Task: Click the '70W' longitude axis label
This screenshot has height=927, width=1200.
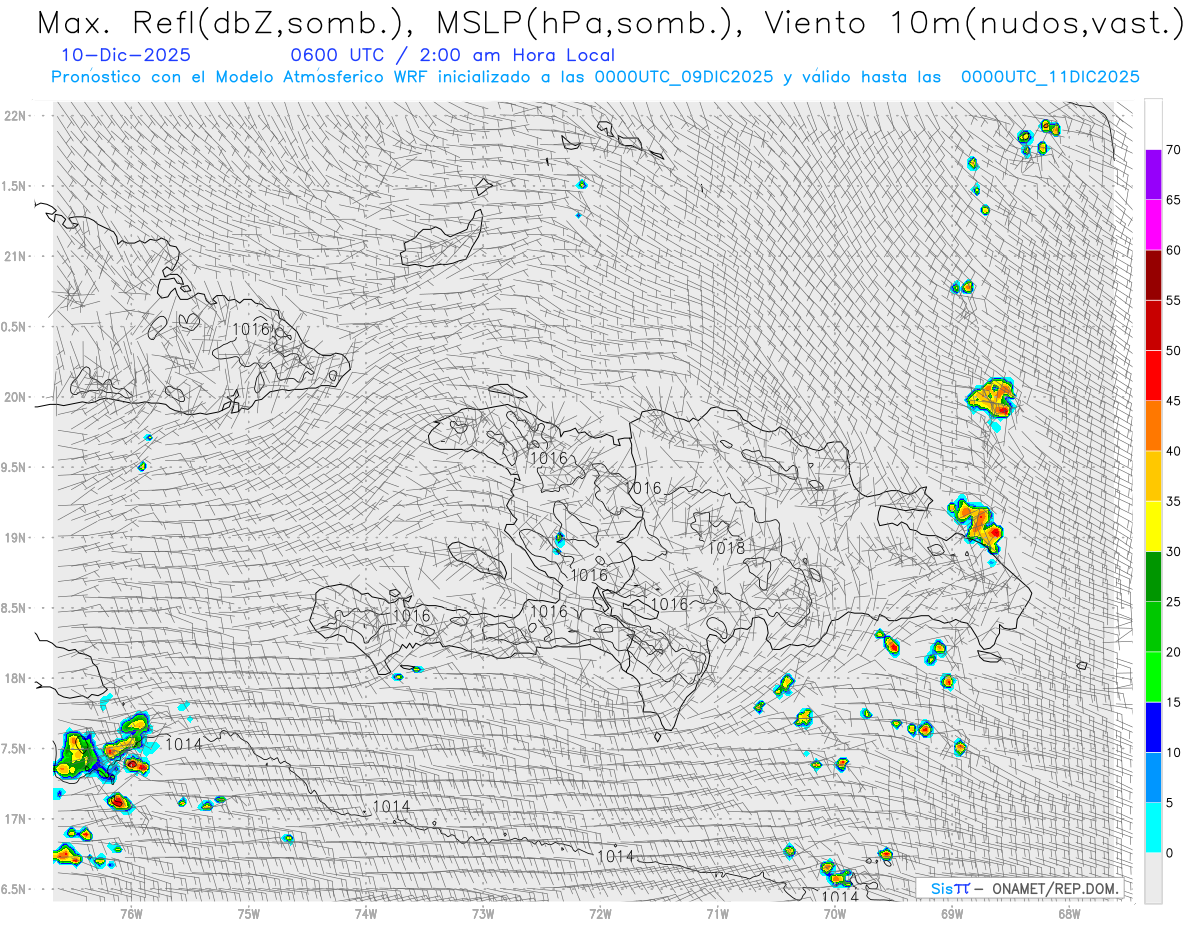Action: (835, 913)
